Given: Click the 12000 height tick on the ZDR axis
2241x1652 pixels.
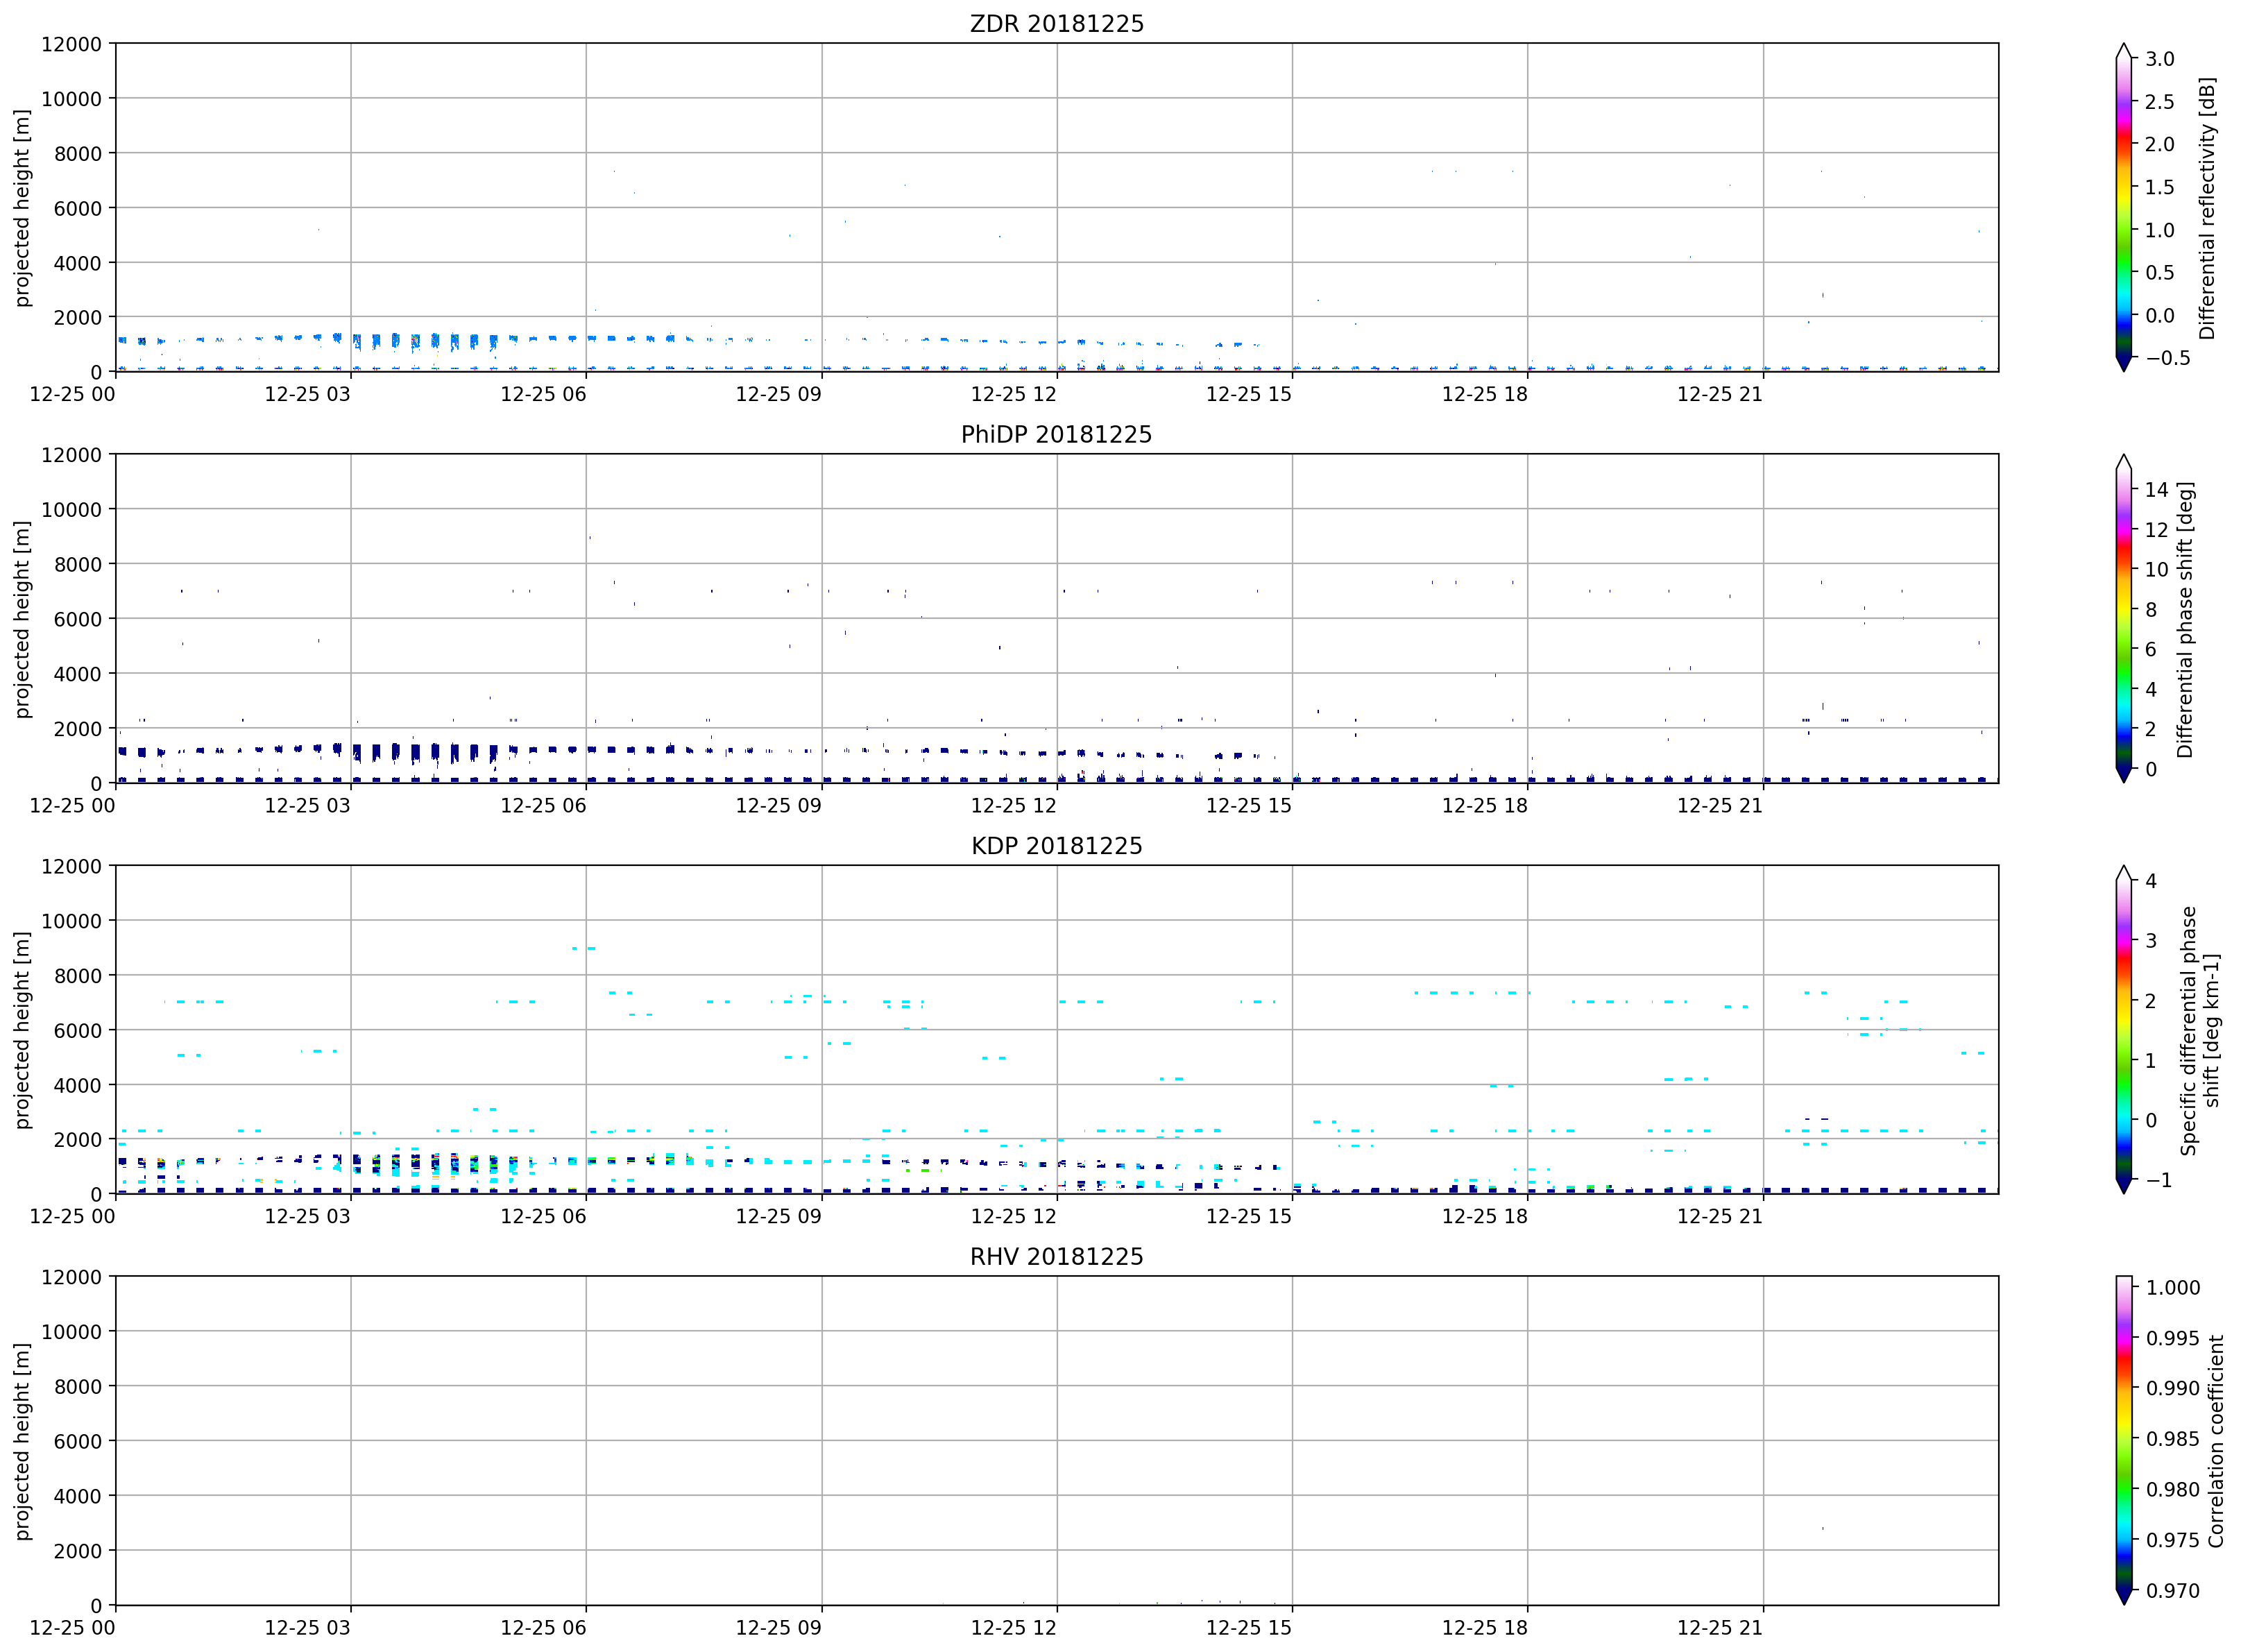Looking at the screenshot, I should pos(71,44).
